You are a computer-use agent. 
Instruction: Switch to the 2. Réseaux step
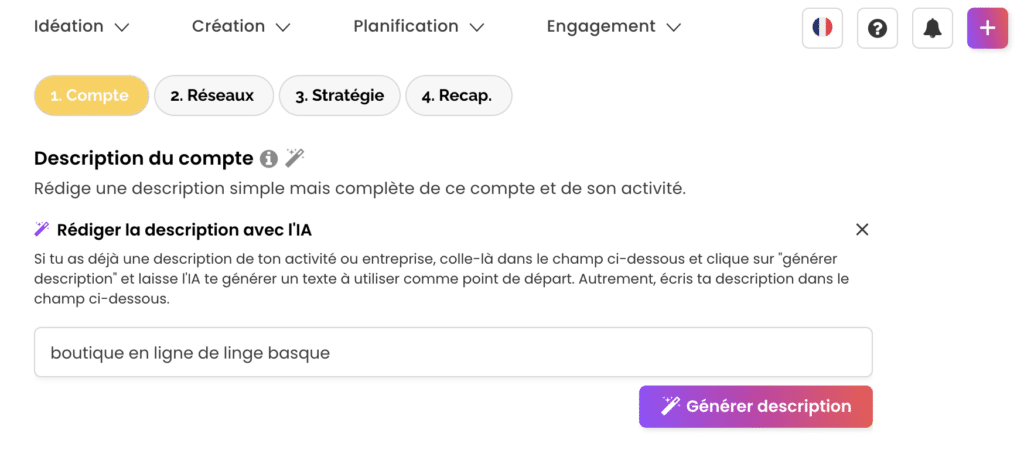[212, 96]
